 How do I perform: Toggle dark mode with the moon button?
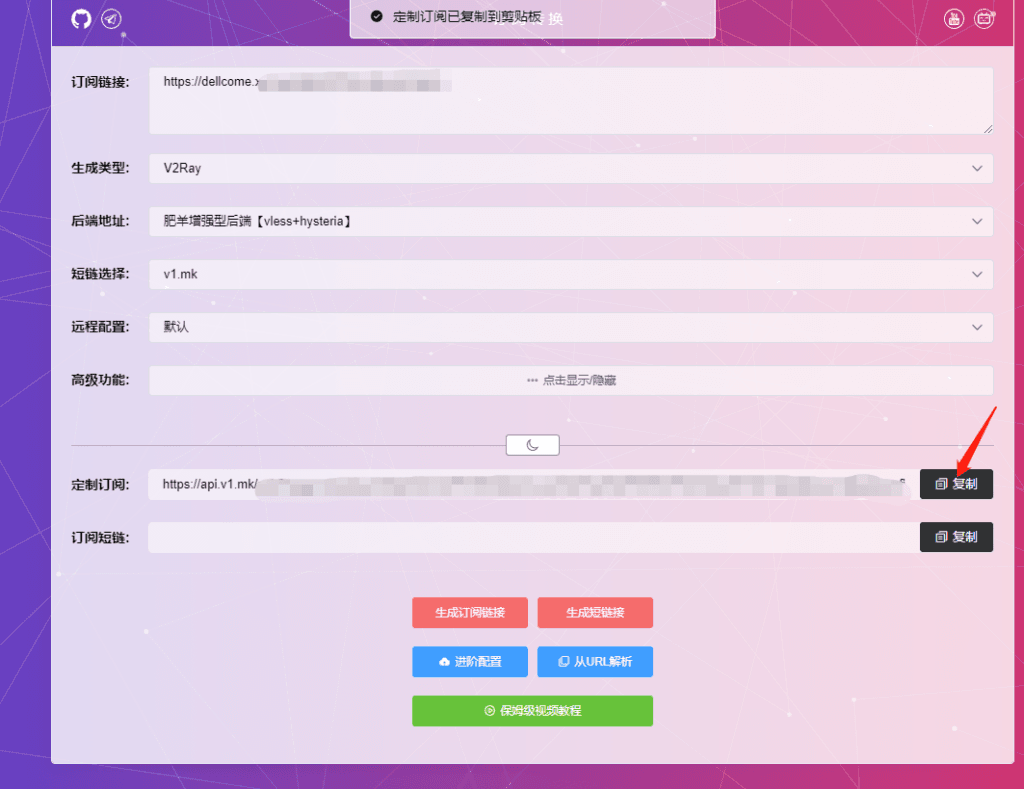(532, 445)
